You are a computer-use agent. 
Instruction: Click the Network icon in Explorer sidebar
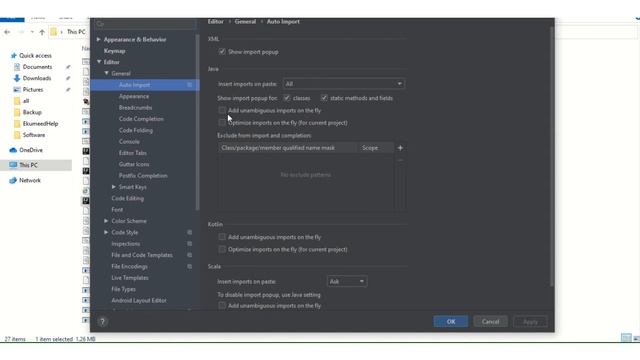click(x=13, y=180)
